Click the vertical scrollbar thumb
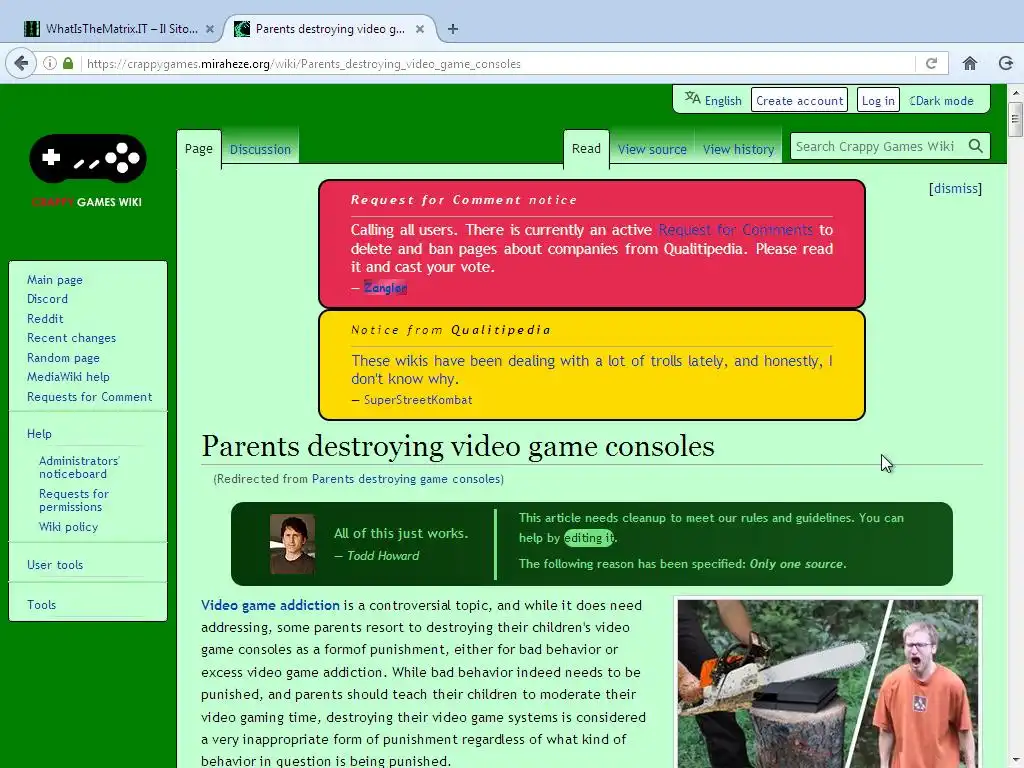 pyautogui.click(x=1015, y=119)
